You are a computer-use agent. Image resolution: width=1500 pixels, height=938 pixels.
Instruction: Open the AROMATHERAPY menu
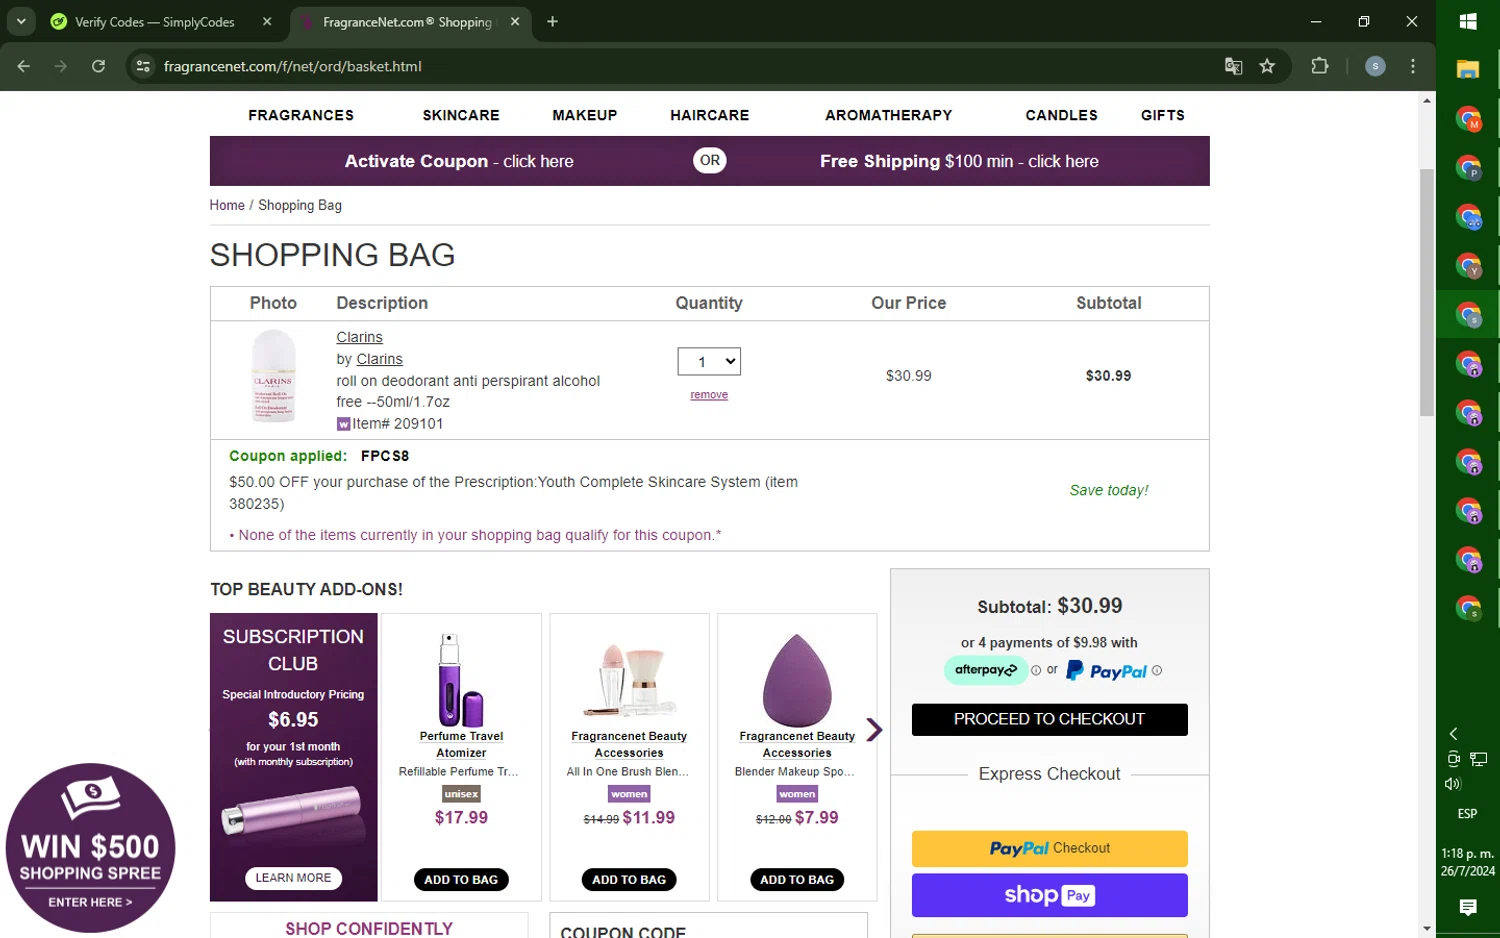click(889, 115)
